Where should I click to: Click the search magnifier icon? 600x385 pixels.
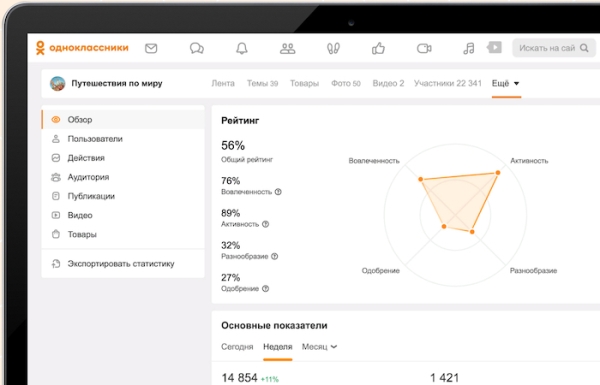584,48
